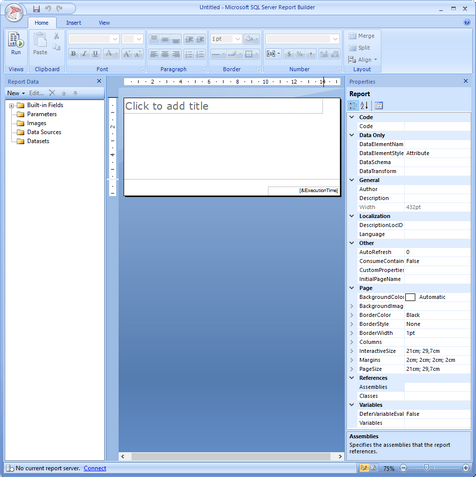Image resolution: width=476 pixels, height=477 pixels.
Task: Switch to the Insert ribbon tab
Action: point(73,23)
